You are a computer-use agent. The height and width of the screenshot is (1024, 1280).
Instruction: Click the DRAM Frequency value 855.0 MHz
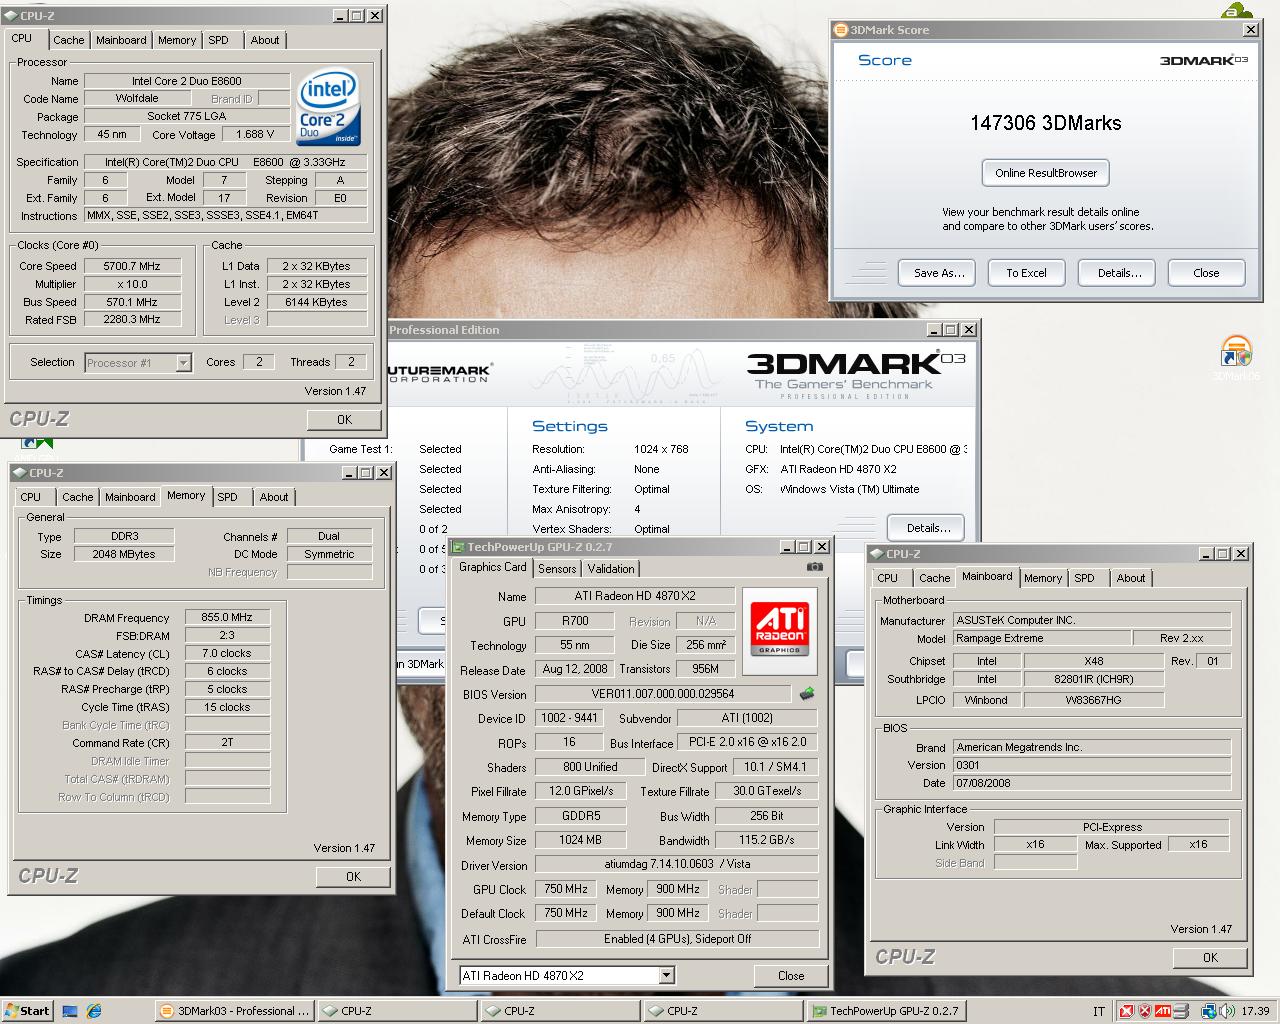pyautogui.click(x=227, y=618)
